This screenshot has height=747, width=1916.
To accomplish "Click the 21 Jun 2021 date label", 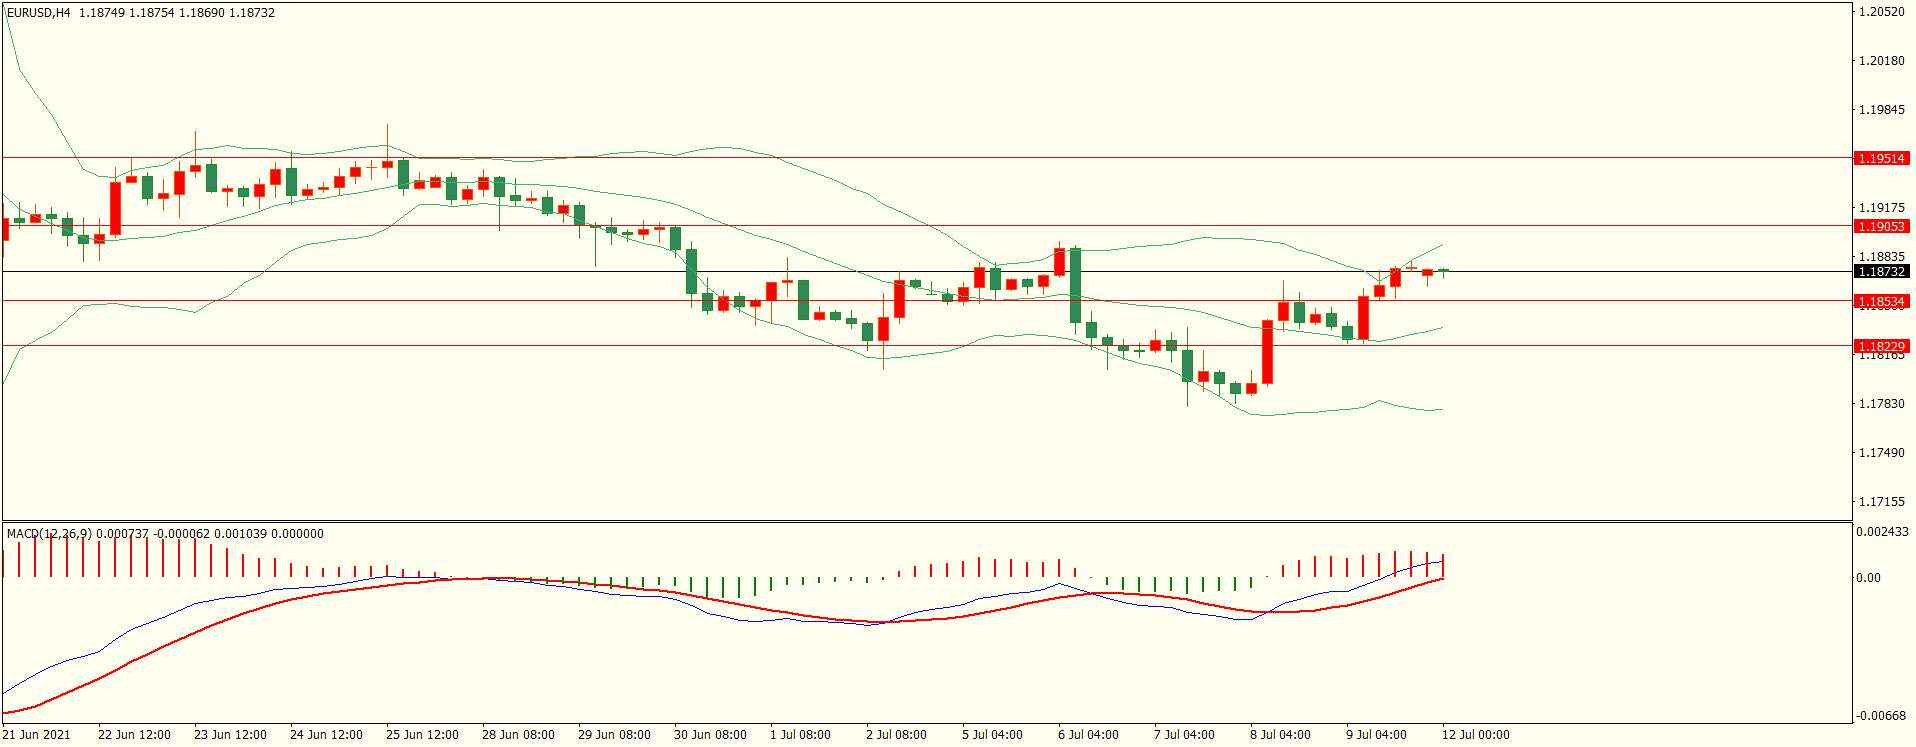I will [37, 735].
